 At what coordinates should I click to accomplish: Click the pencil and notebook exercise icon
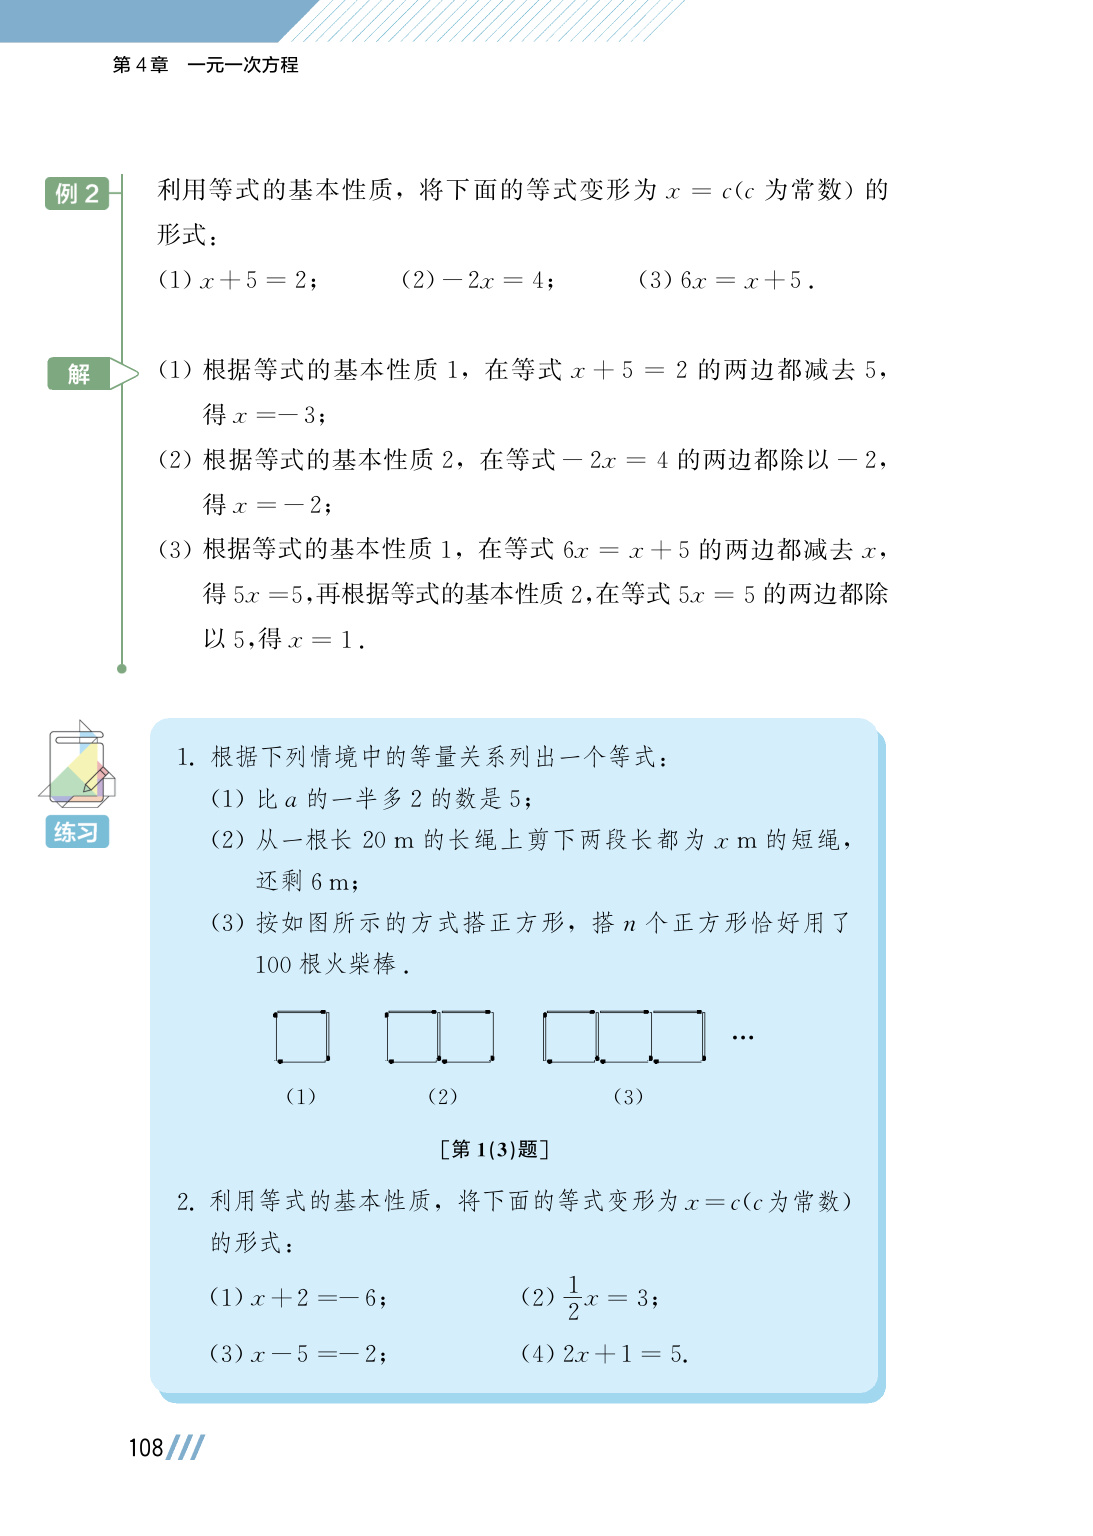(77, 764)
